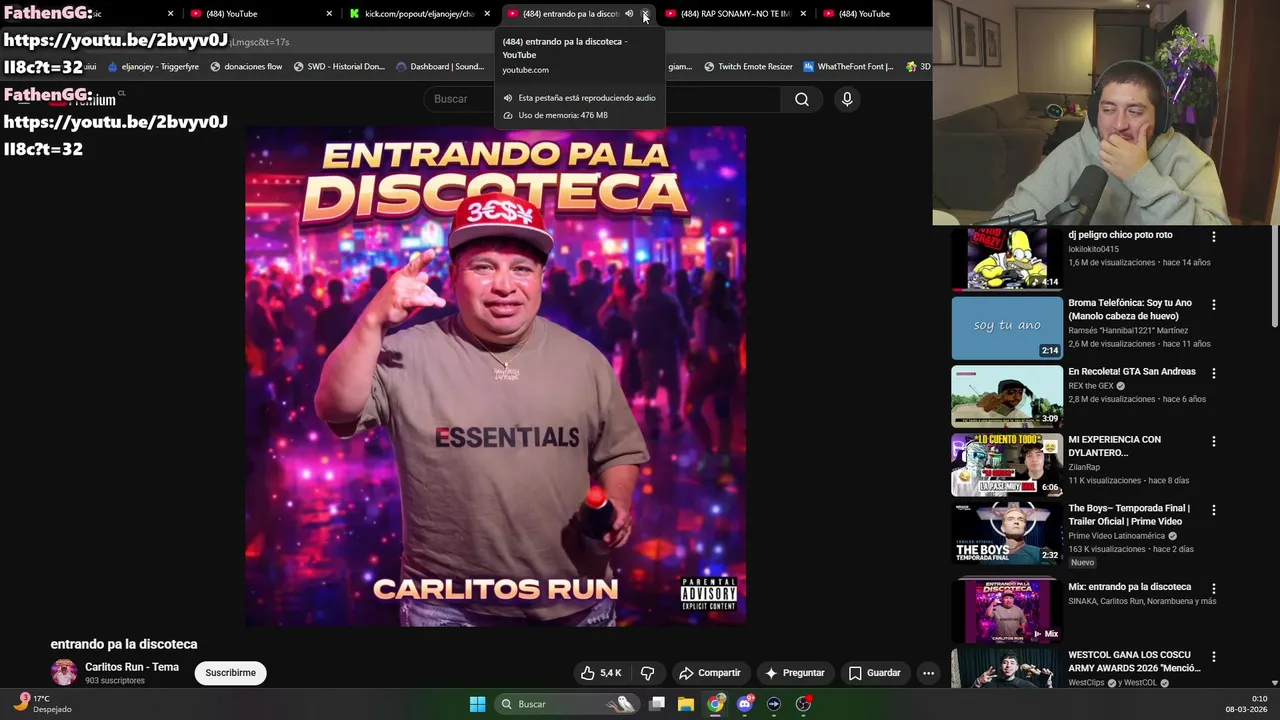This screenshot has height=720, width=1280.
Task: Open Windows Start menu
Action: point(477,704)
